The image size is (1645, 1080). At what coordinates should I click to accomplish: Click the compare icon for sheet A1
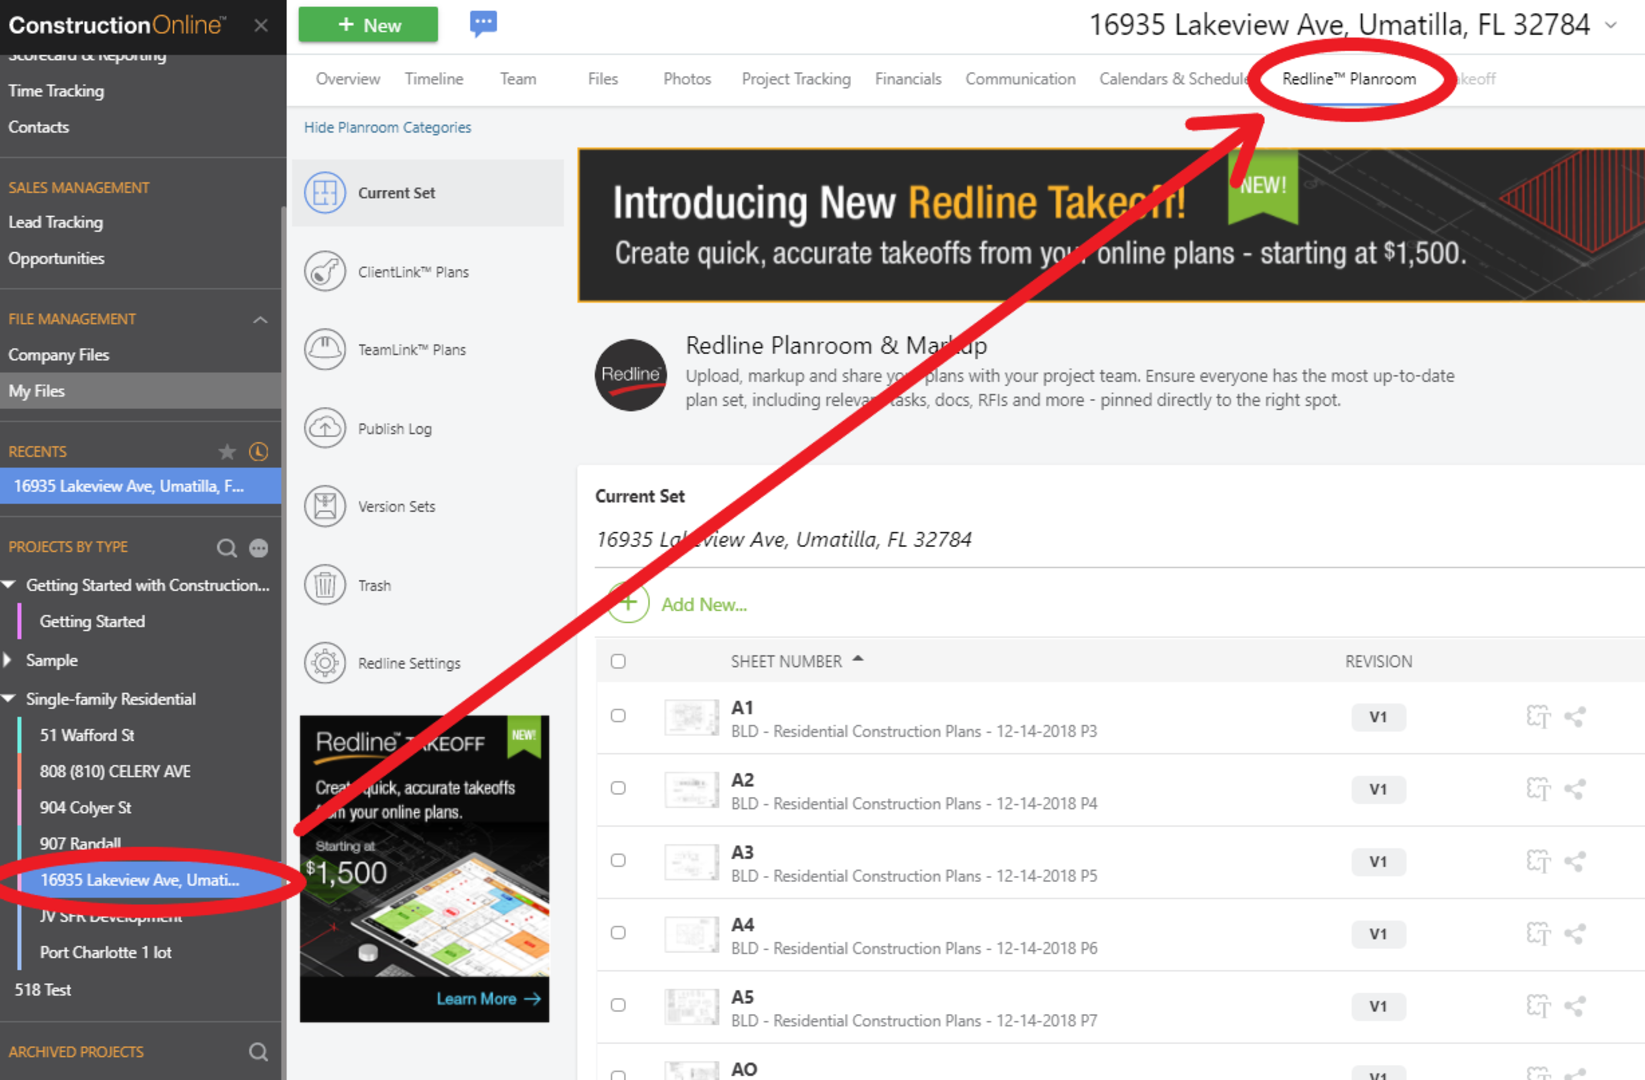pos(1538,717)
